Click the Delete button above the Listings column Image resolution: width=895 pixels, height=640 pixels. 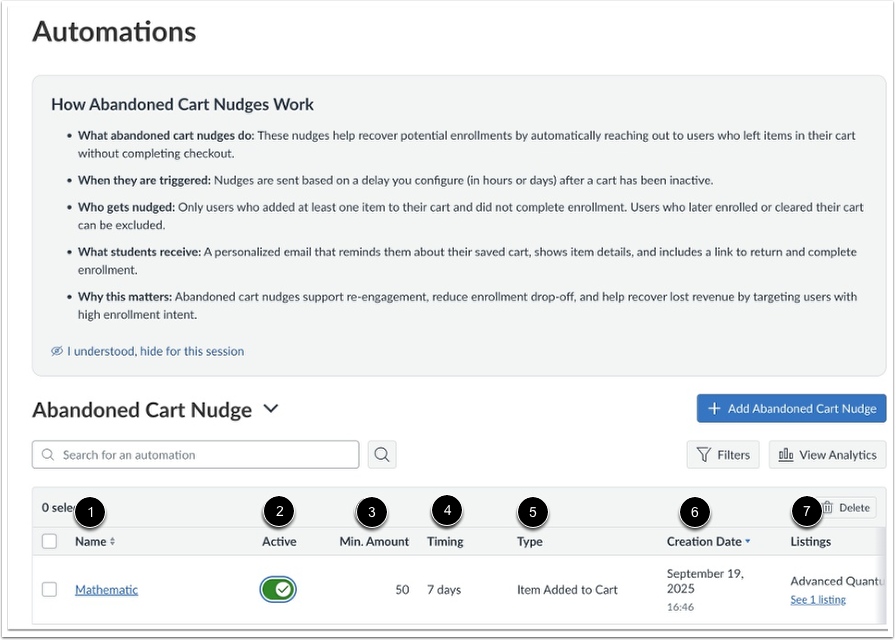click(x=846, y=507)
